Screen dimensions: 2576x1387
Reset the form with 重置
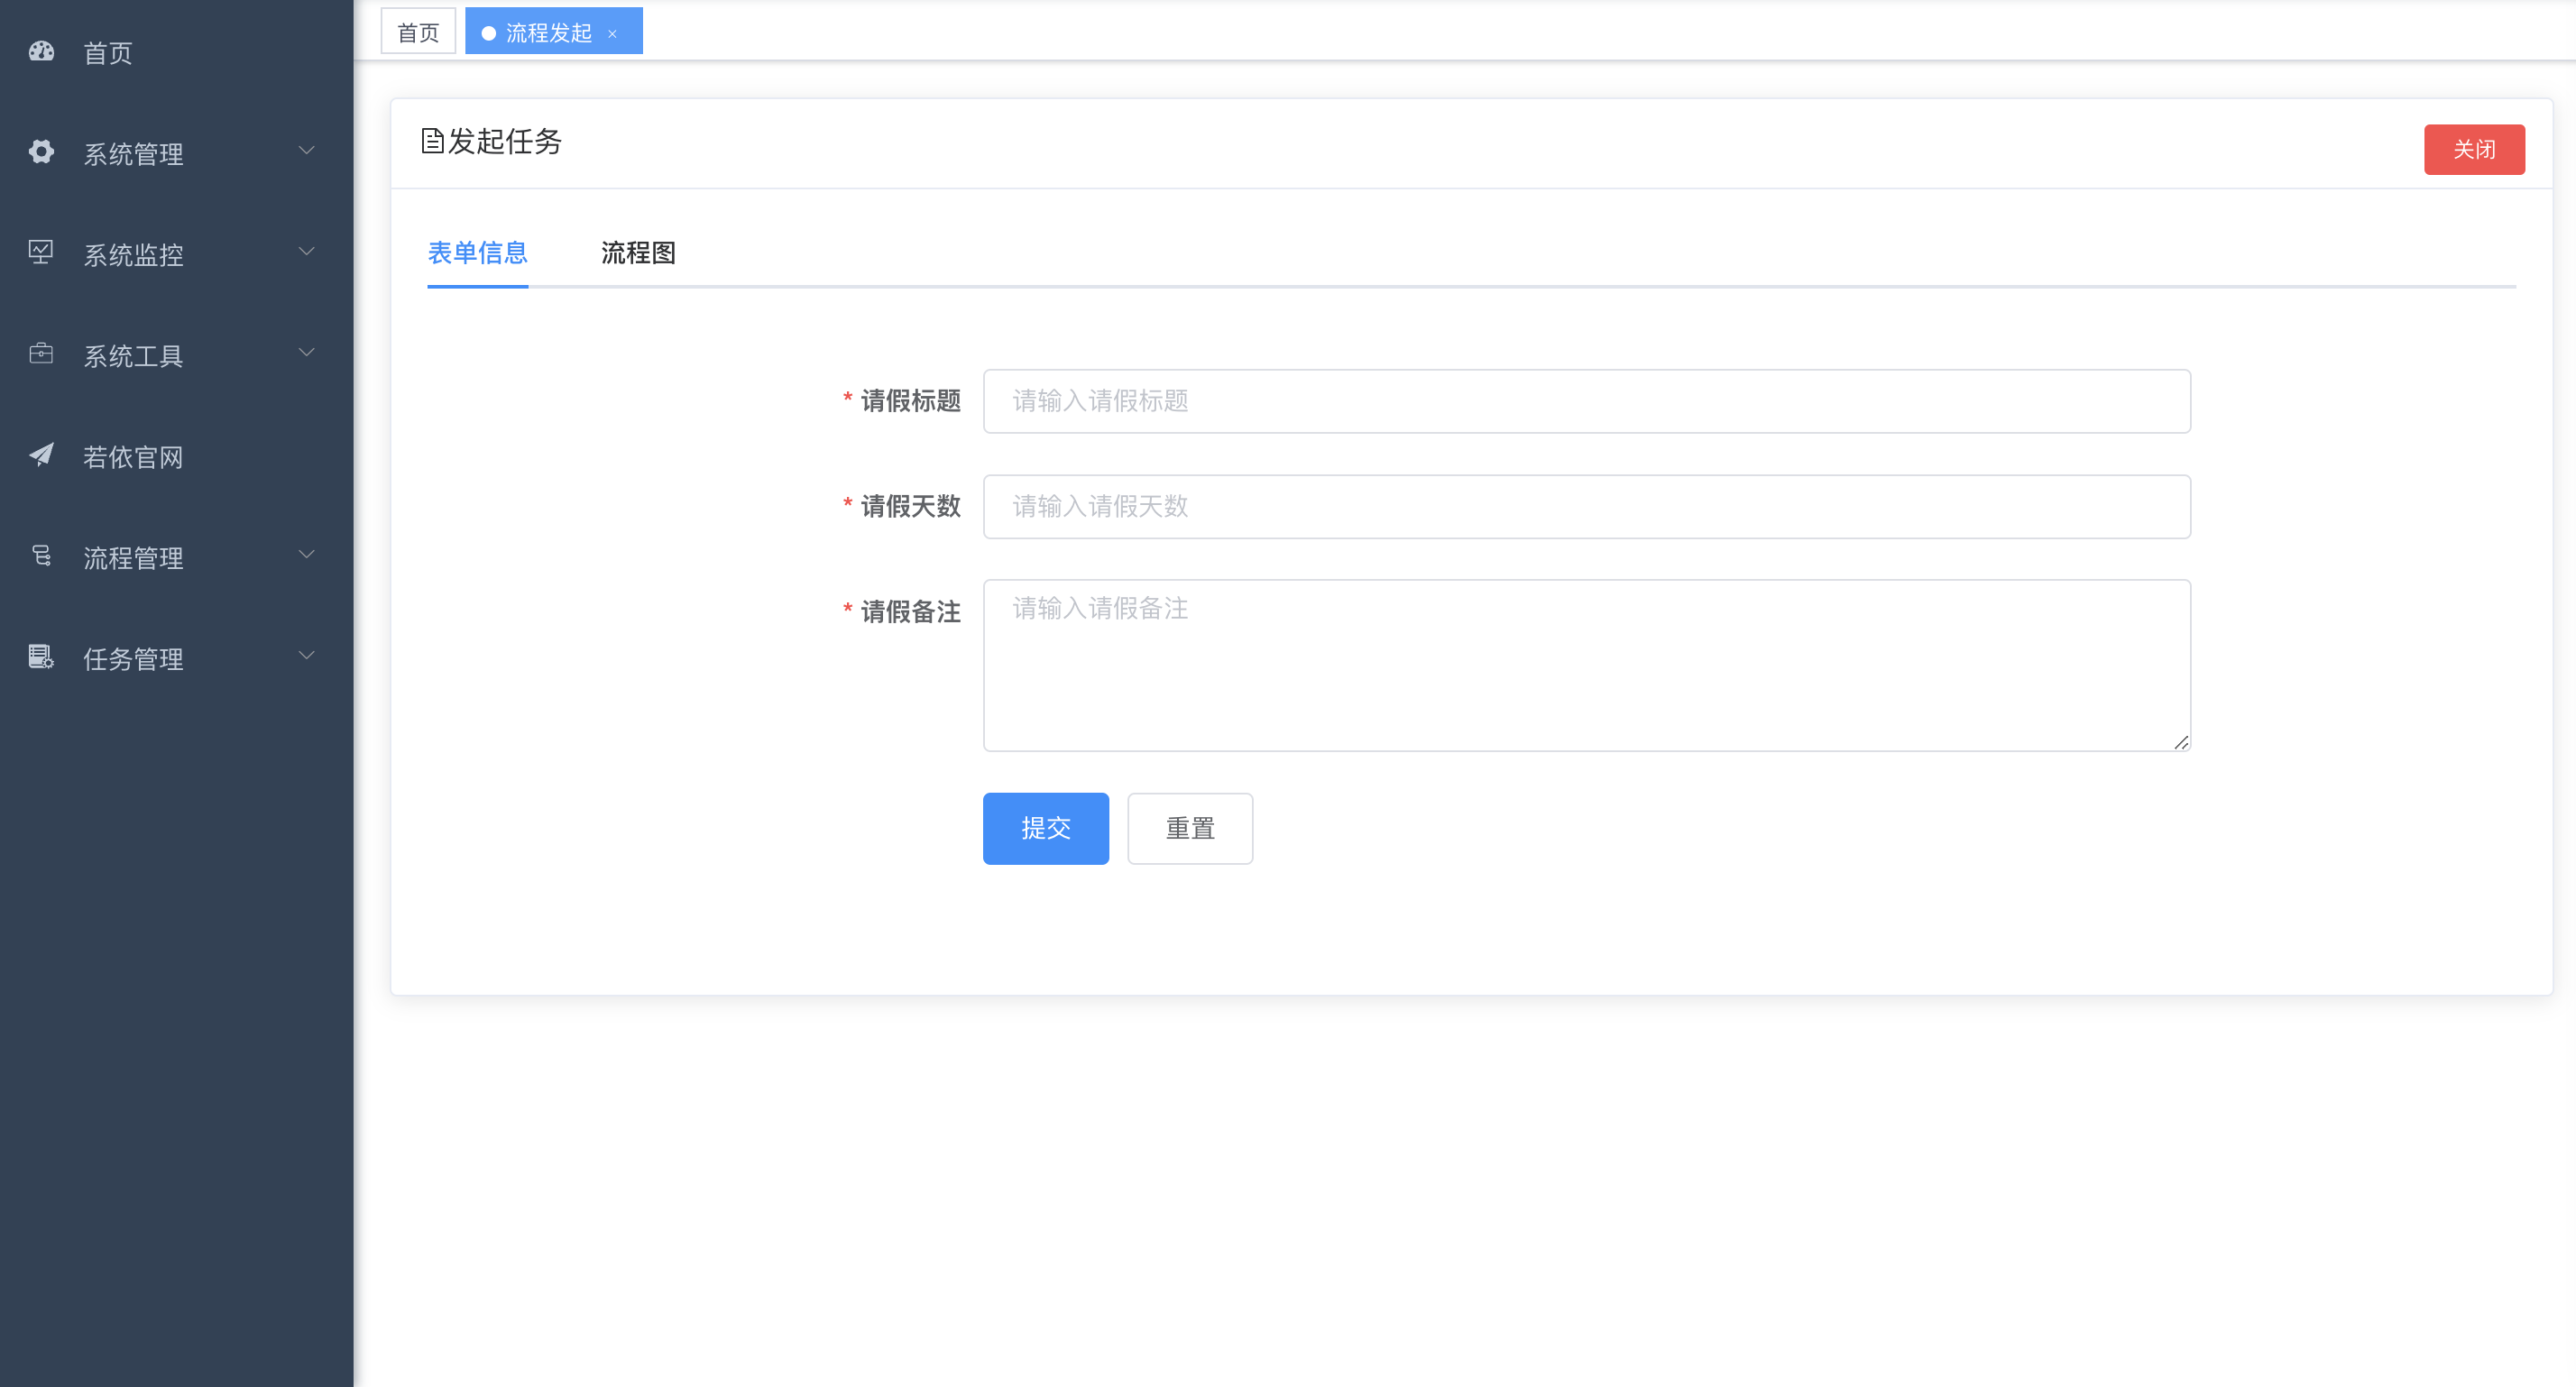pos(1190,829)
